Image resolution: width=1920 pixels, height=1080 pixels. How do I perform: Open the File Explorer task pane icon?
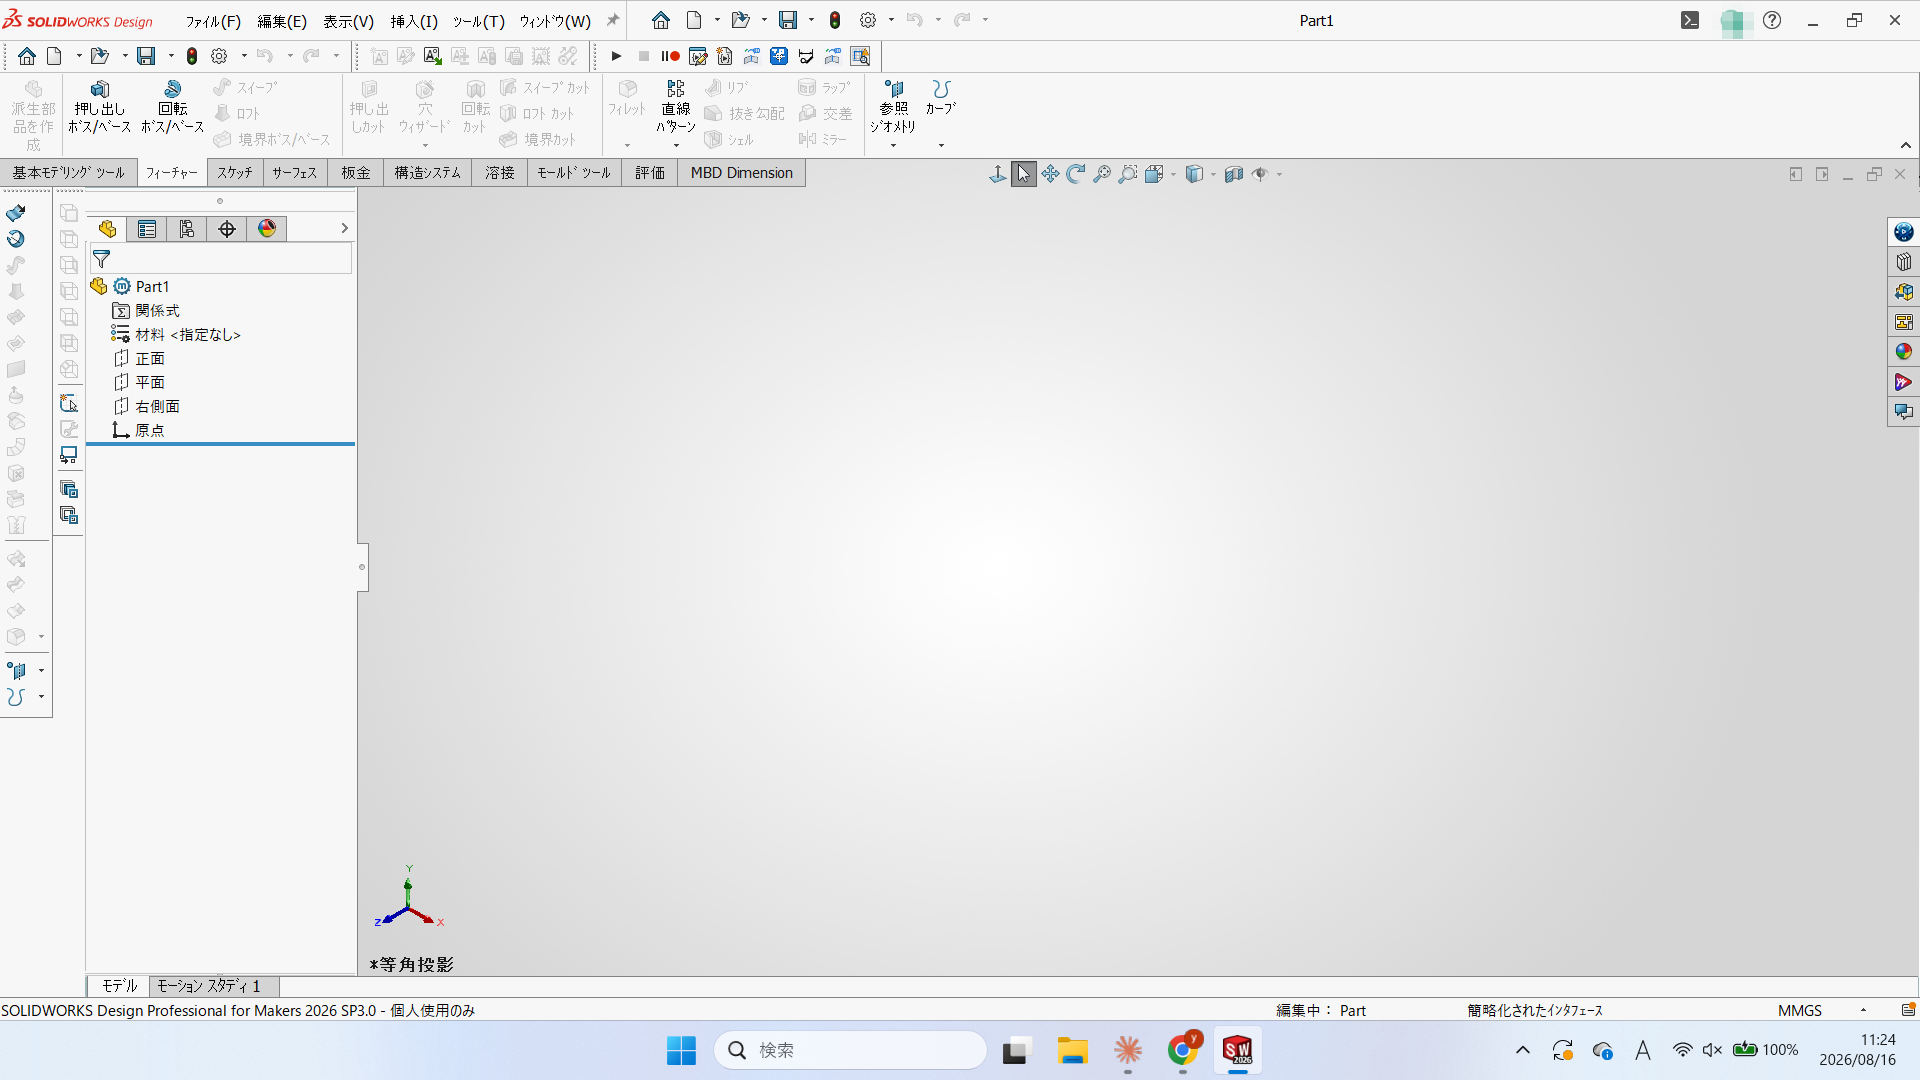[1904, 292]
